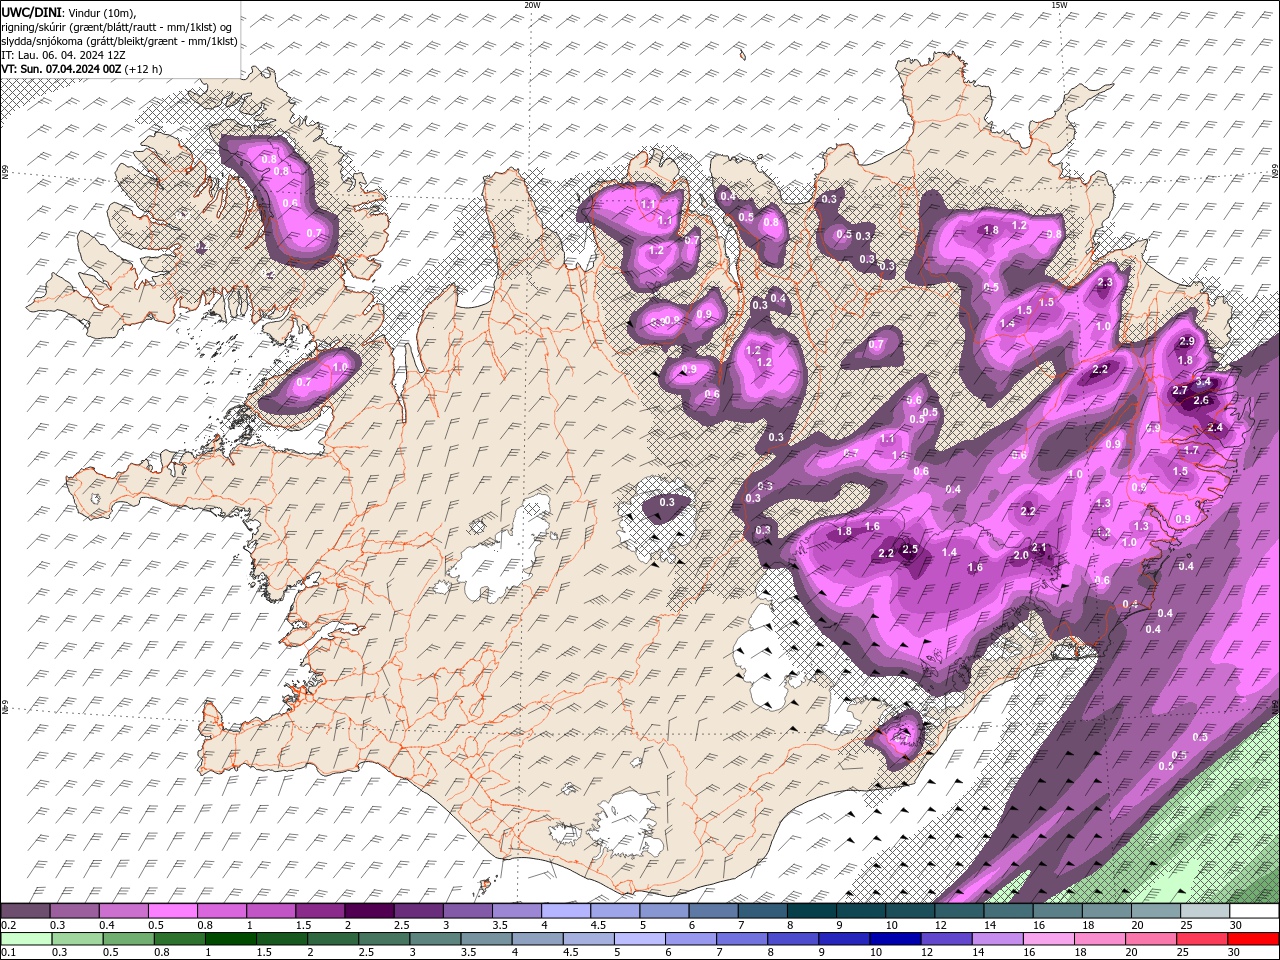Viewport: 1280px width, 960px height.
Task: Select the bright pink 0.5 swatch in the upper legend
Action: (172, 911)
